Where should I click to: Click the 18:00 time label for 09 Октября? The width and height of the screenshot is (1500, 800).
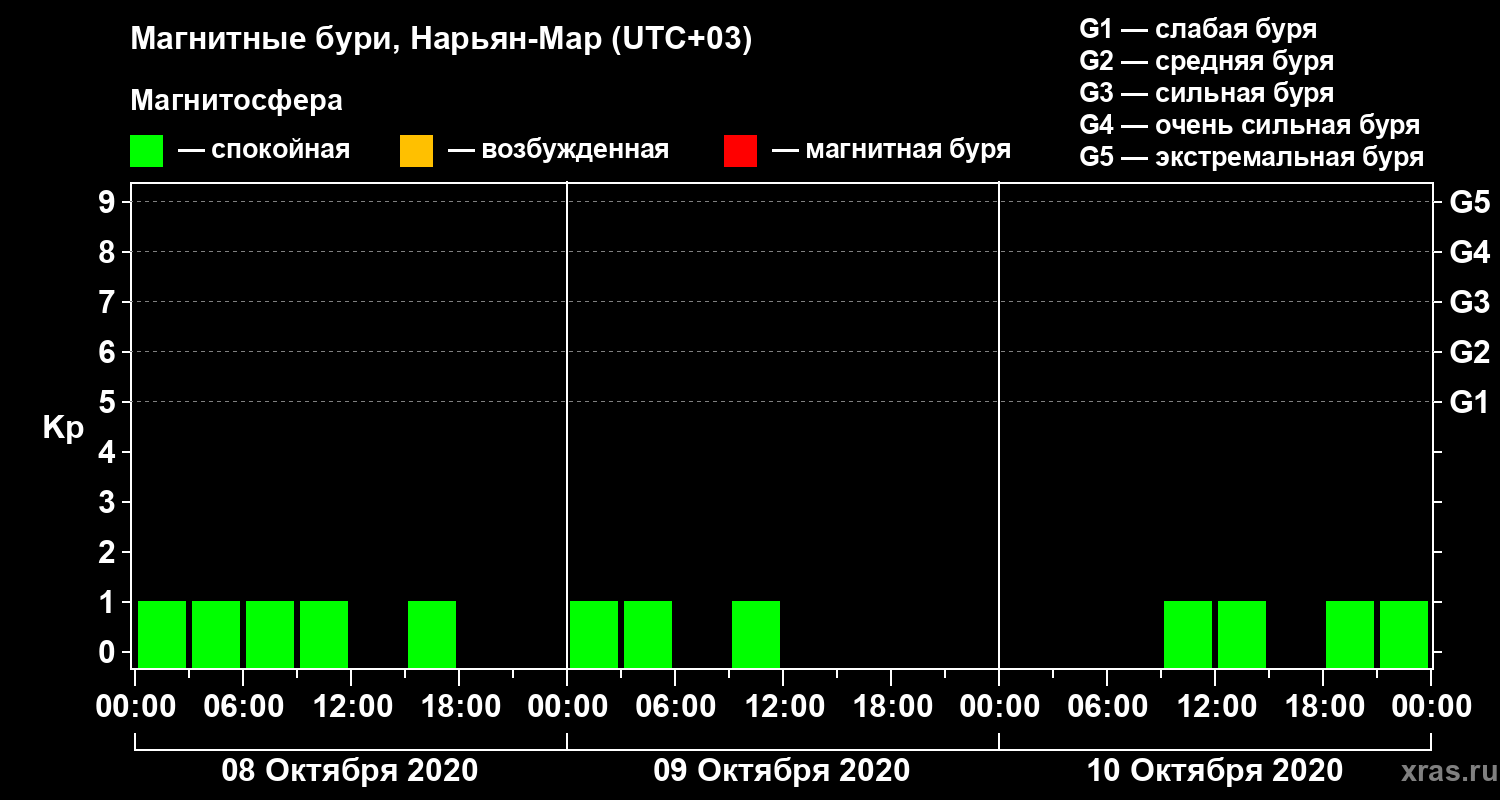point(891,706)
